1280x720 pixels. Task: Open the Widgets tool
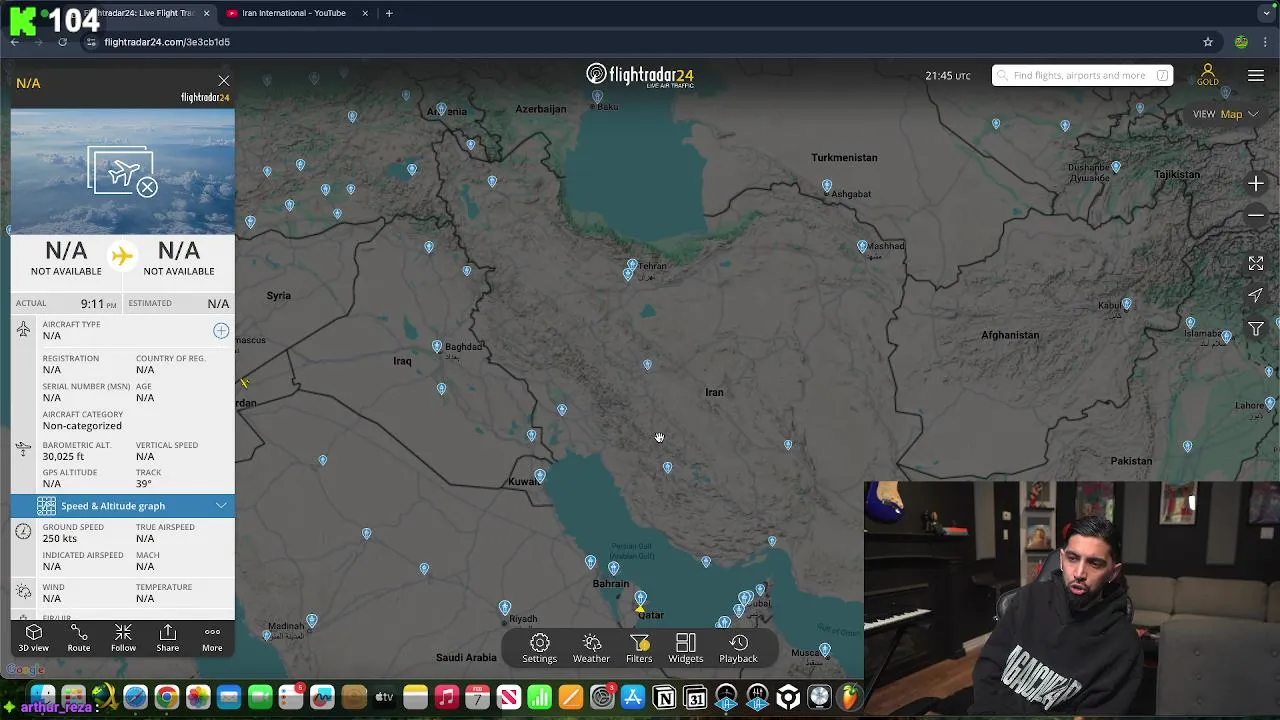point(686,648)
